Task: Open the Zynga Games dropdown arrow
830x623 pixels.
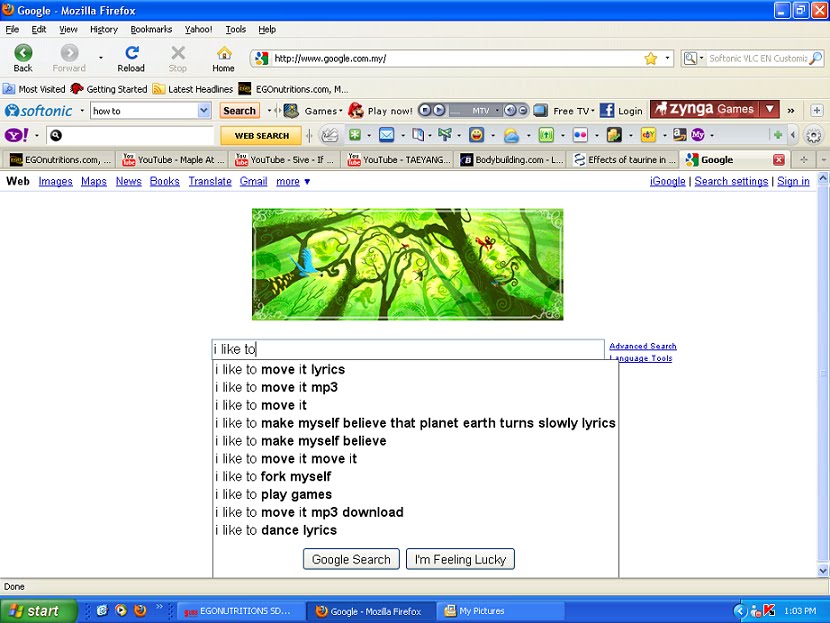Action: [770, 110]
